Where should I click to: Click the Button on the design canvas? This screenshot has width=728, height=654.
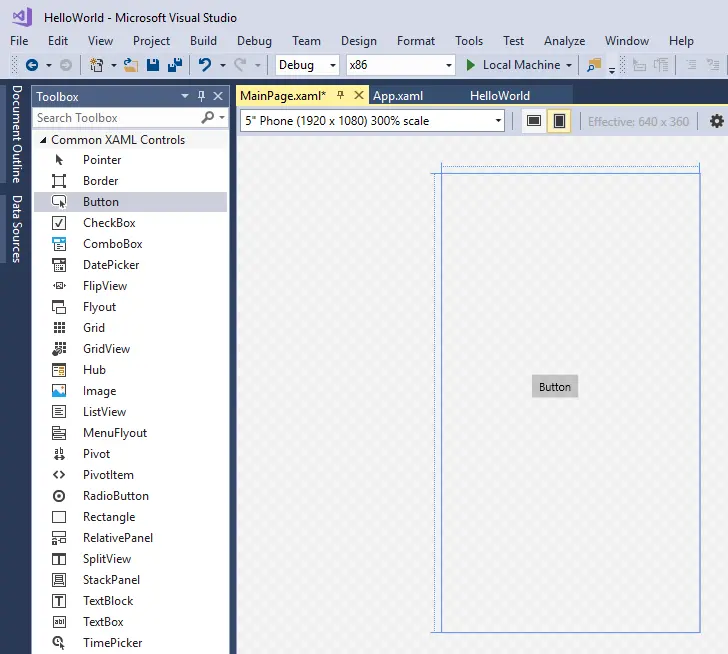[x=555, y=387]
